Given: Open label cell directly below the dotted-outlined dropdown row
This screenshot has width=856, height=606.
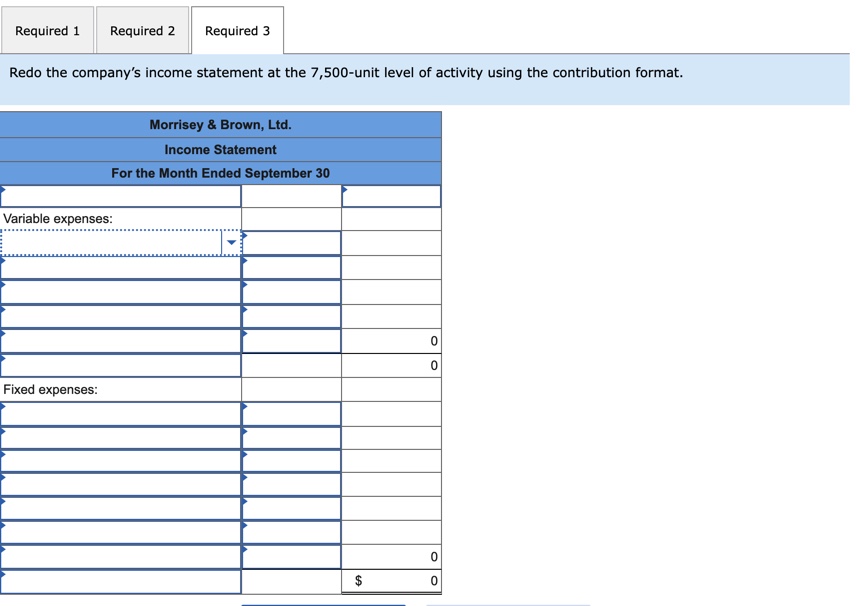Looking at the screenshot, I should click(121, 268).
